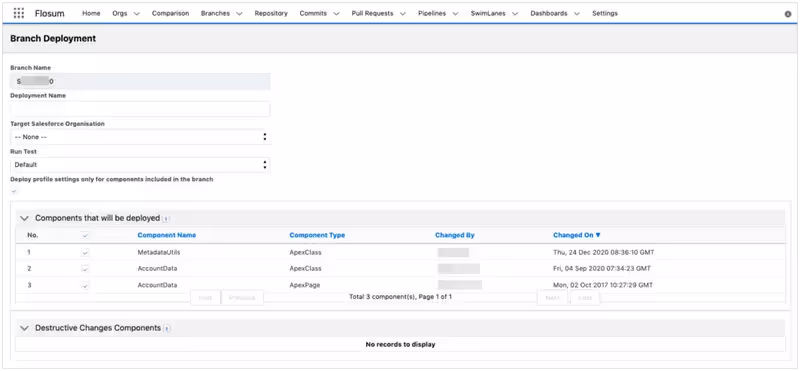This screenshot has height=371, width=800.
Task: Open the Comparison tab
Action: tap(170, 14)
